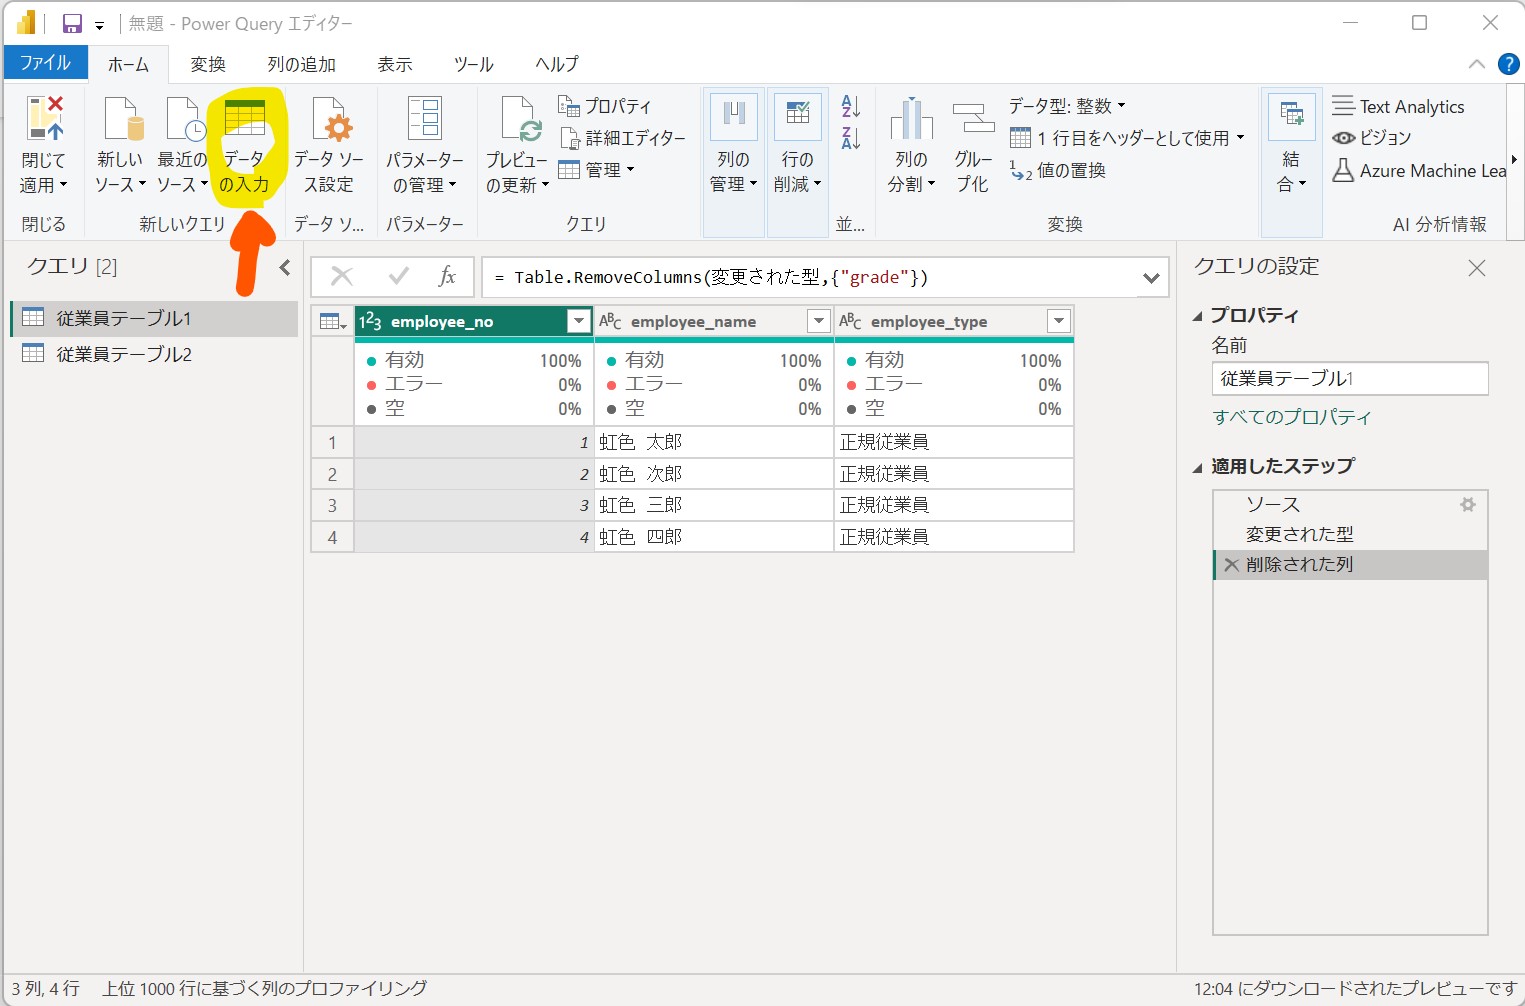Open table menu icon at grid corner
Viewport: 1525px width, 1006px height.
tap(332, 321)
